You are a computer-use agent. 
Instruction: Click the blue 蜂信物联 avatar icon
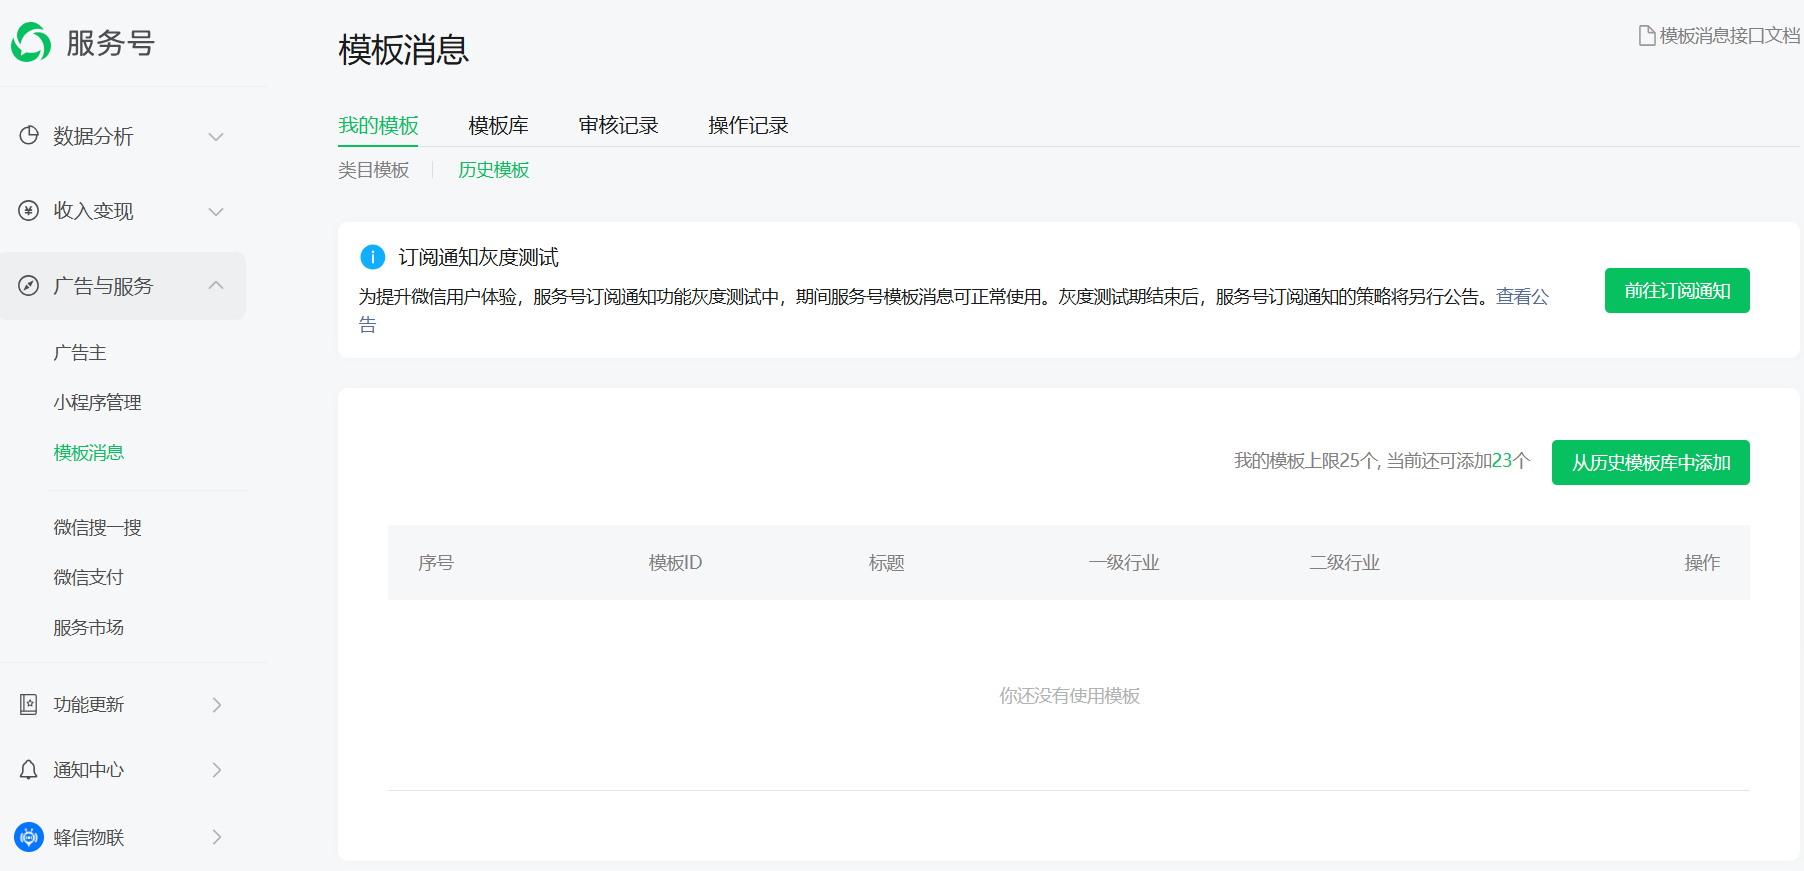tap(29, 837)
